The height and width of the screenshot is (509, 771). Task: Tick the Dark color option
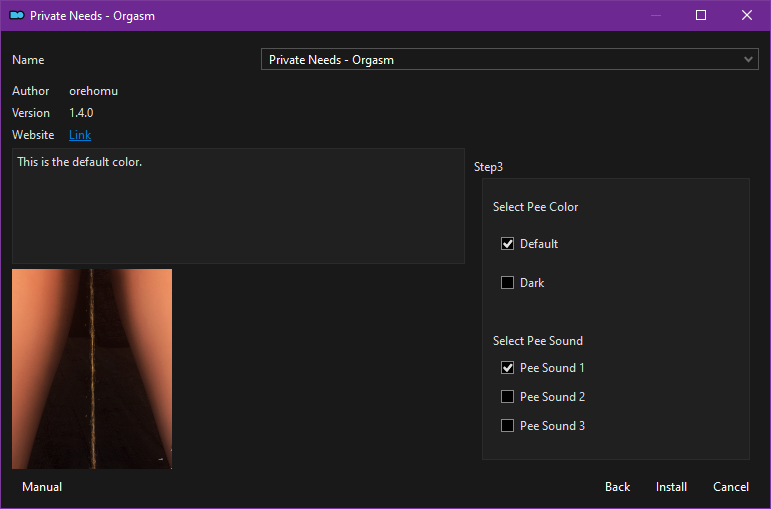[508, 283]
